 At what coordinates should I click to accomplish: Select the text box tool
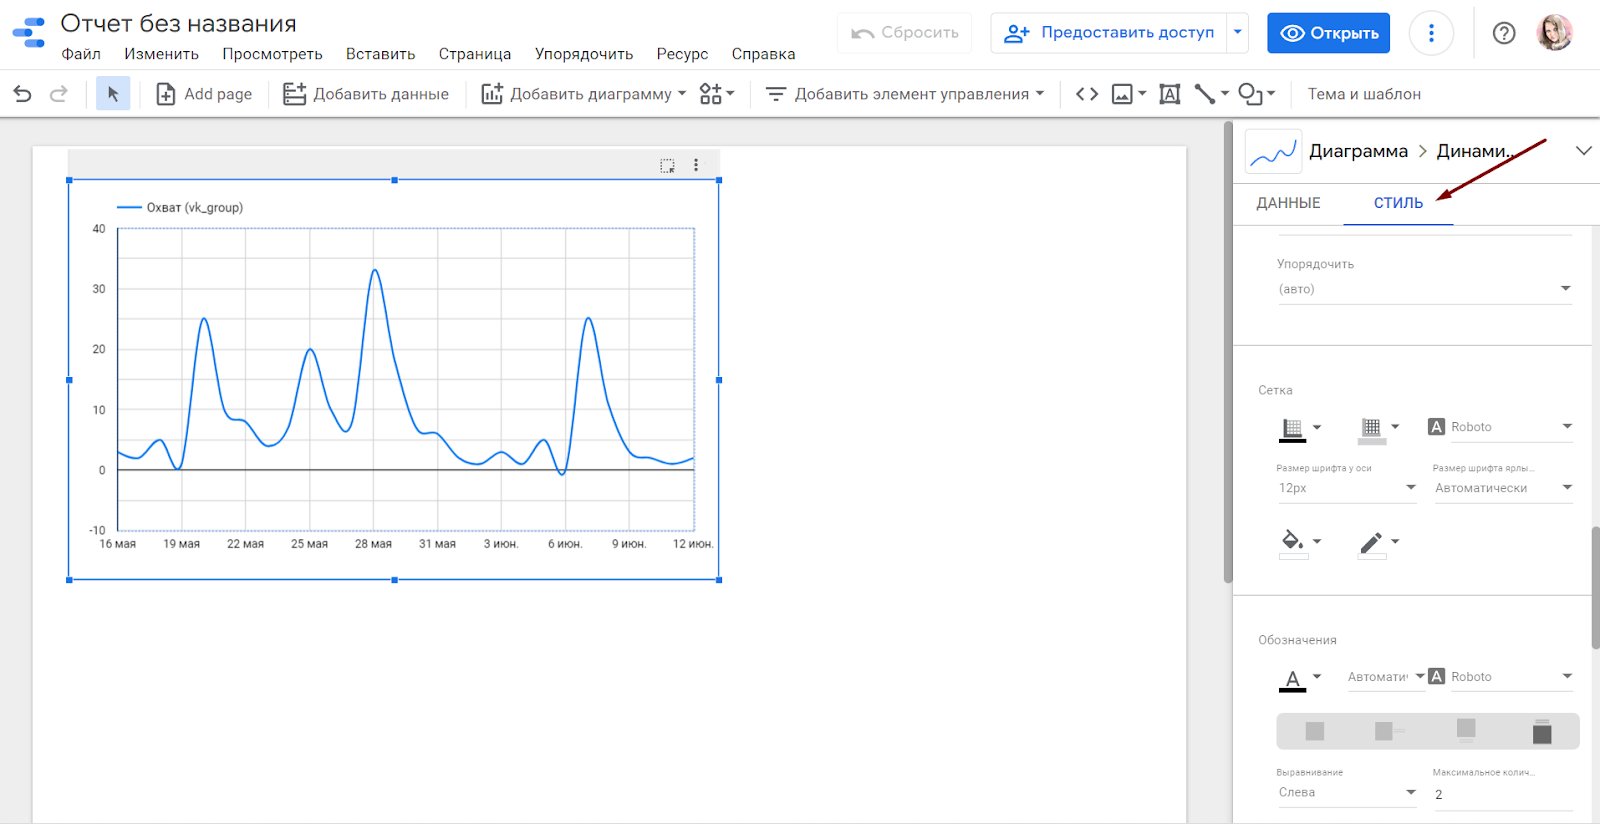click(x=1169, y=94)
